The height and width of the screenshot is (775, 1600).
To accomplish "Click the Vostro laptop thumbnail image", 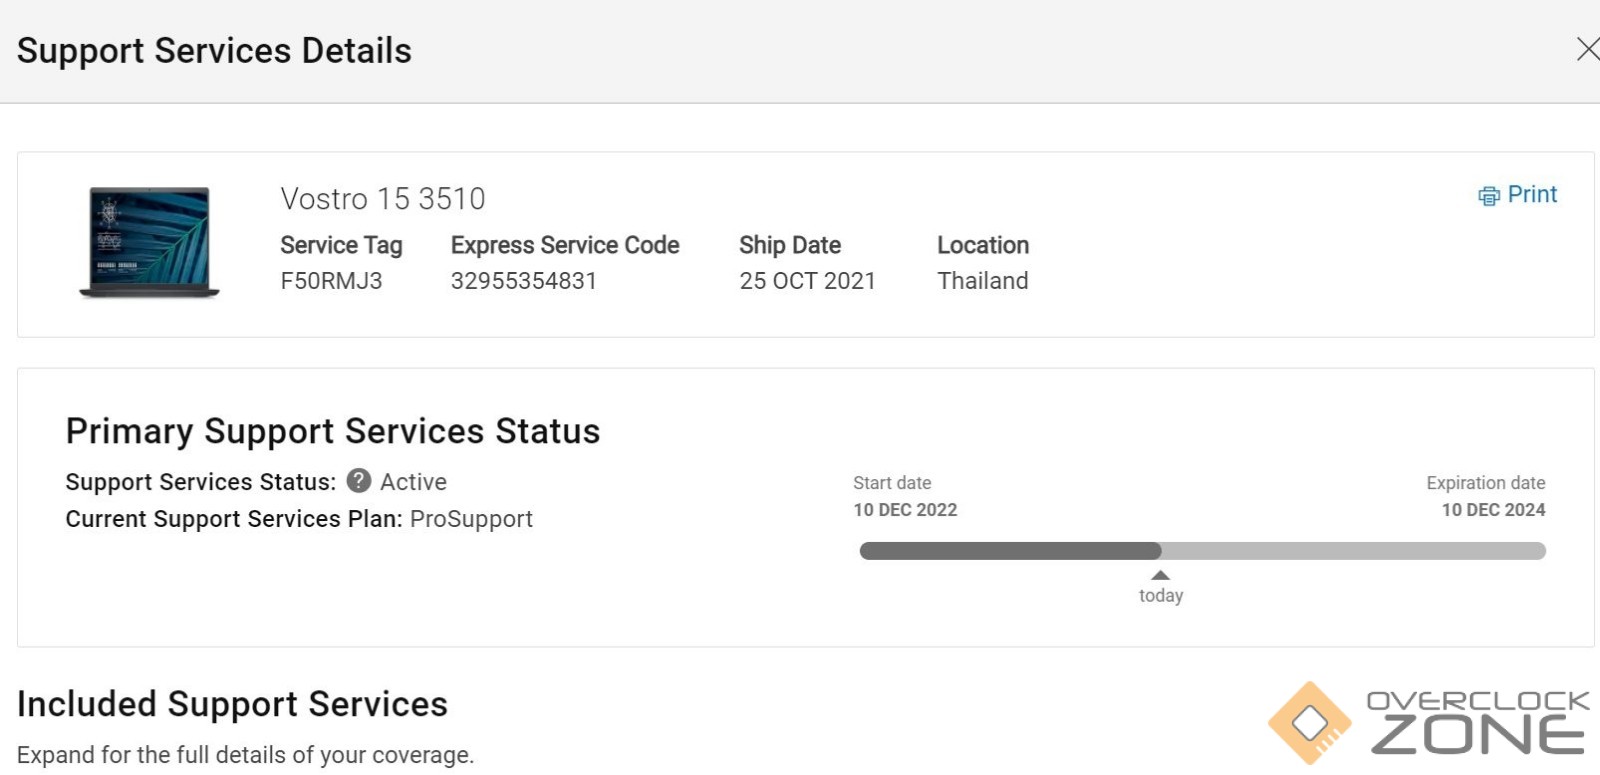I will point(149,242).
